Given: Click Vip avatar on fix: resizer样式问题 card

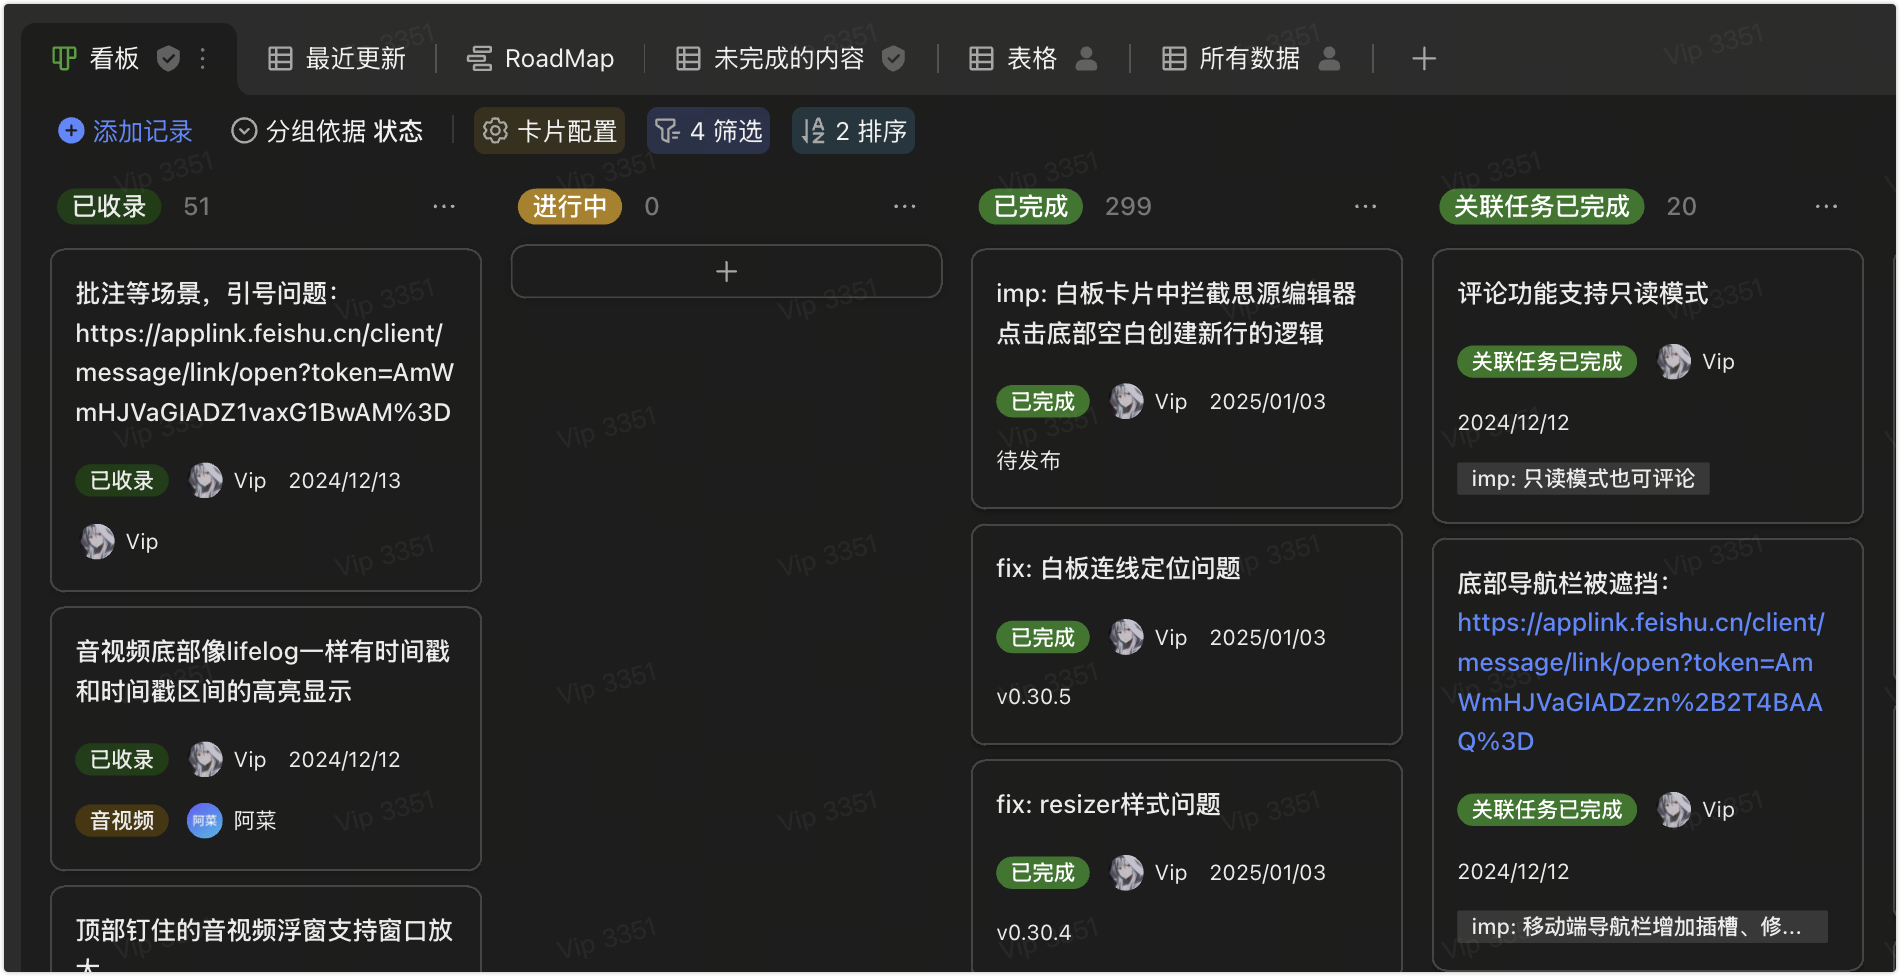Looking at the screenshot, I should (x=1127, y=872).
